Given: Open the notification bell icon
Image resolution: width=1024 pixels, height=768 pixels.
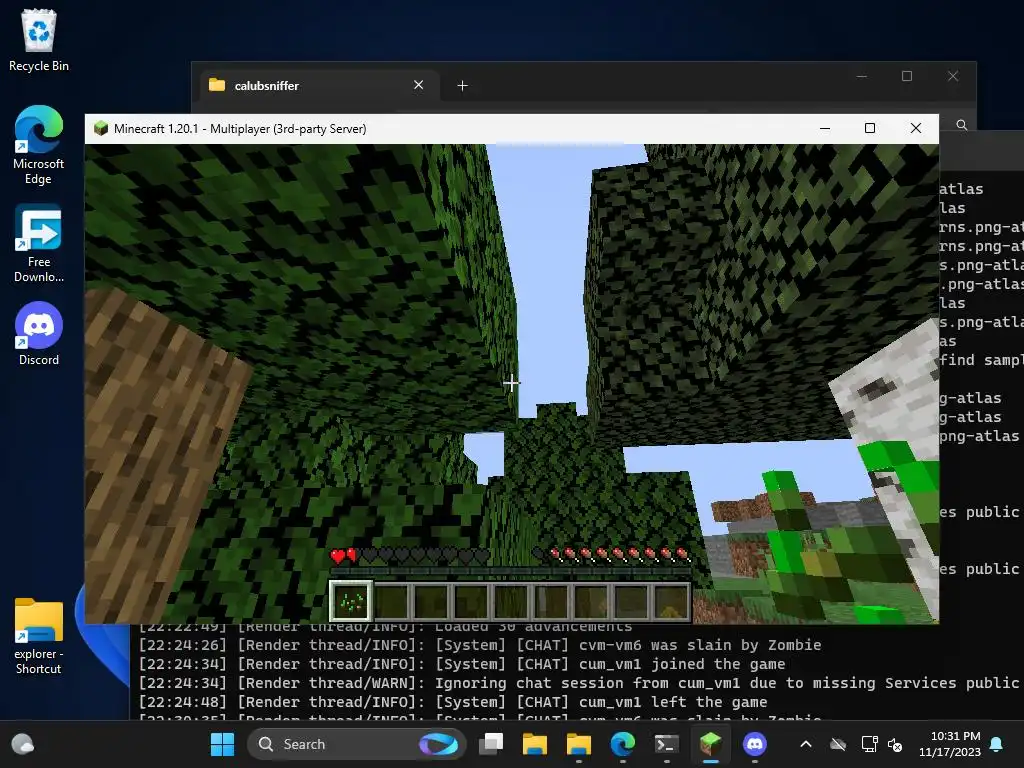Looking at the screenshot, I should pyautogui.click(x=997, y=744).
